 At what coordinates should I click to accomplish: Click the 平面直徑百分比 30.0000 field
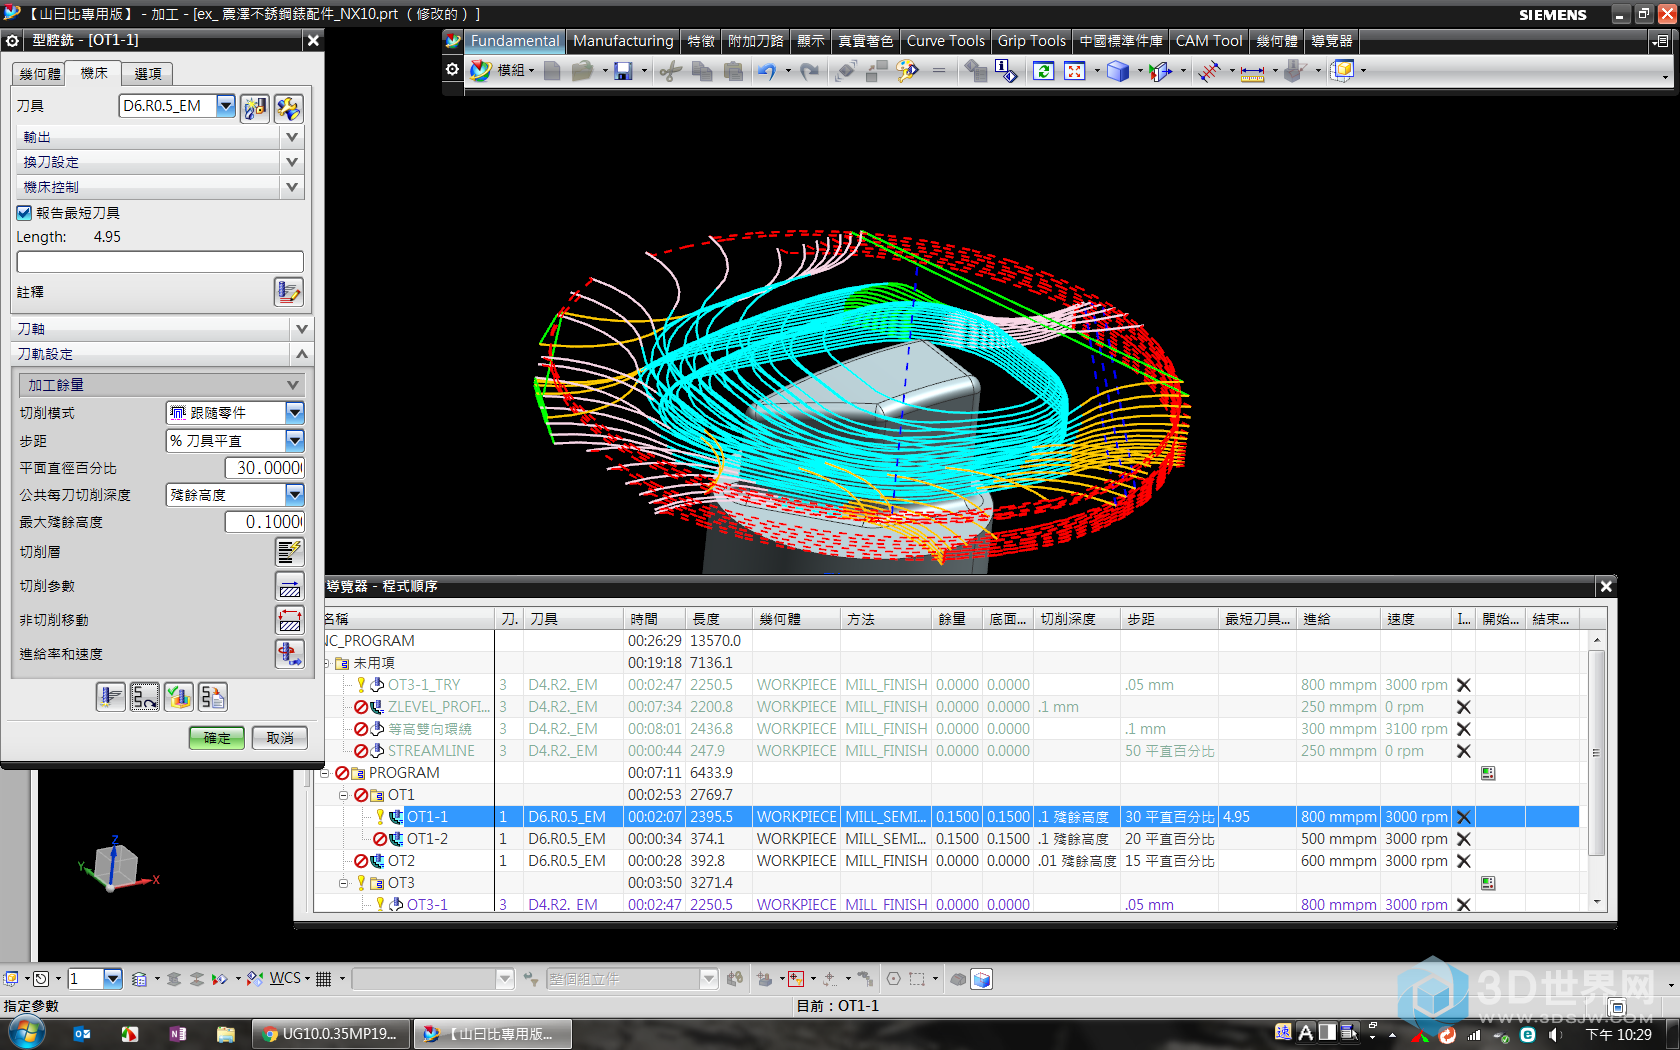coord(265,468)
